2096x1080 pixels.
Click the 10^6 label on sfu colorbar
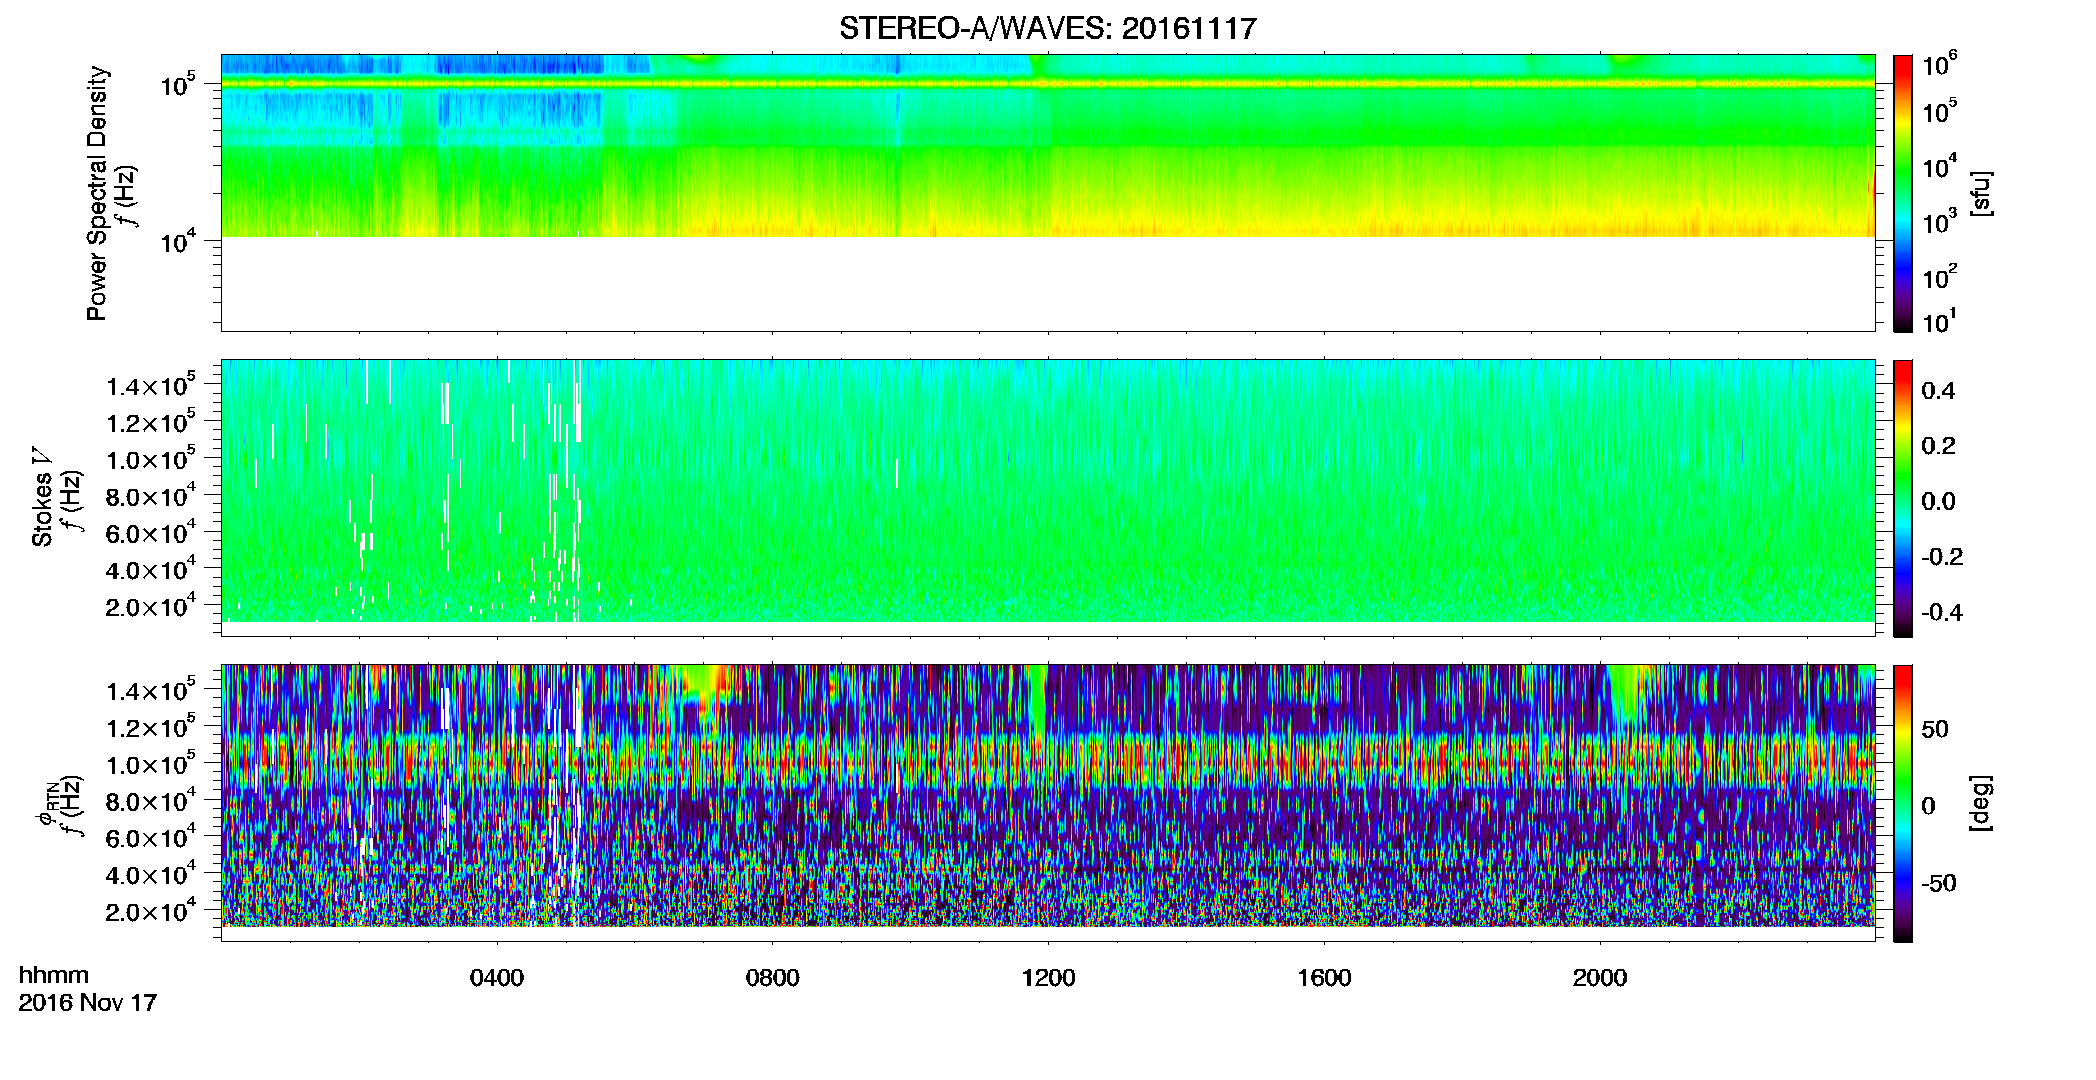coord(1940,66)
